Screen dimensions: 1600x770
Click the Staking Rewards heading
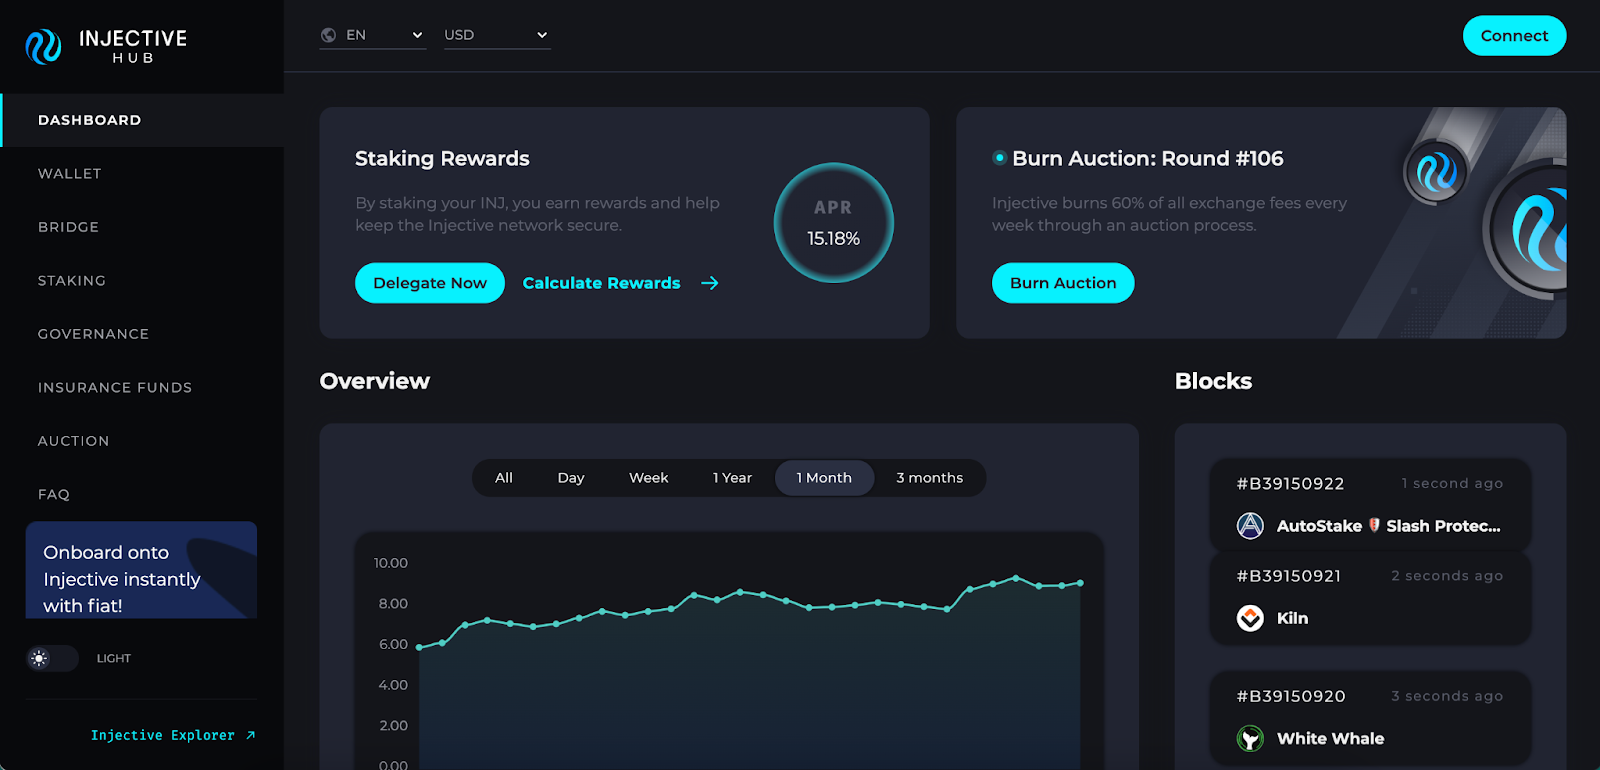[x=442, y=158]
